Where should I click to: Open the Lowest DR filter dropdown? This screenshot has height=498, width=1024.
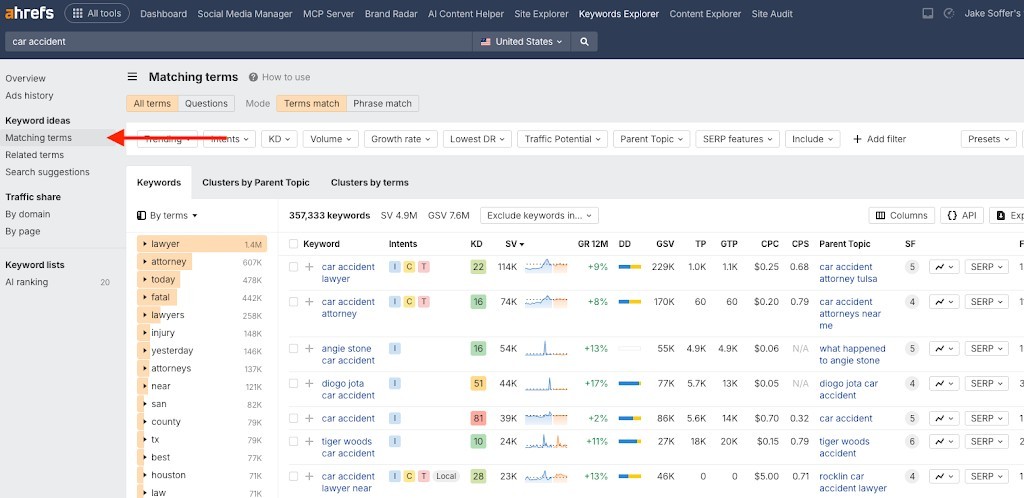click(x=477, y=139)
